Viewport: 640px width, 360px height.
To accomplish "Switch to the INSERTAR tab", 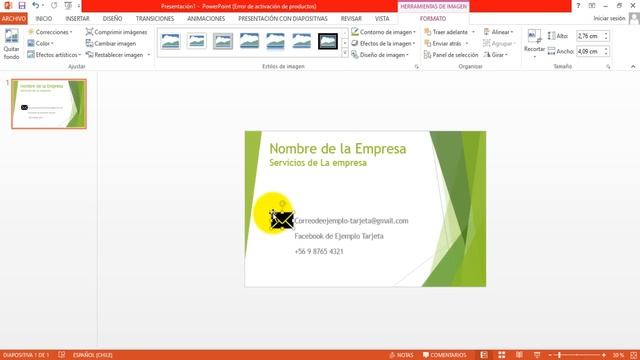I will point(77,19).
